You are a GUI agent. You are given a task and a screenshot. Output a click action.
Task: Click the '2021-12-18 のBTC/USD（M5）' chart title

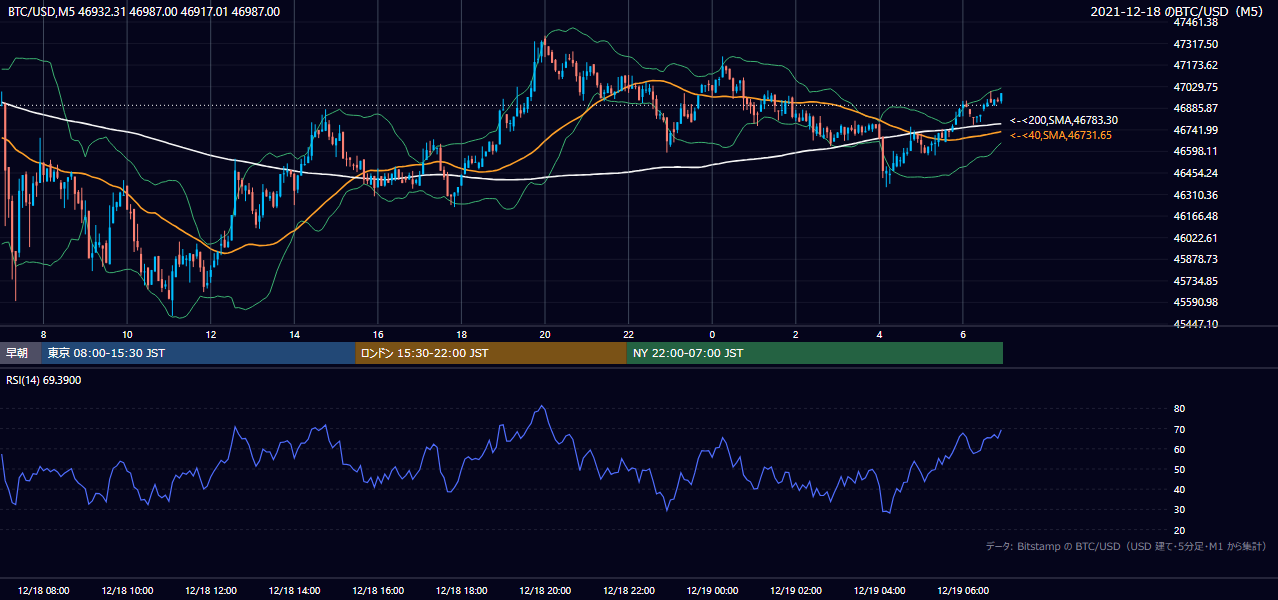(x=1181, y=12)
